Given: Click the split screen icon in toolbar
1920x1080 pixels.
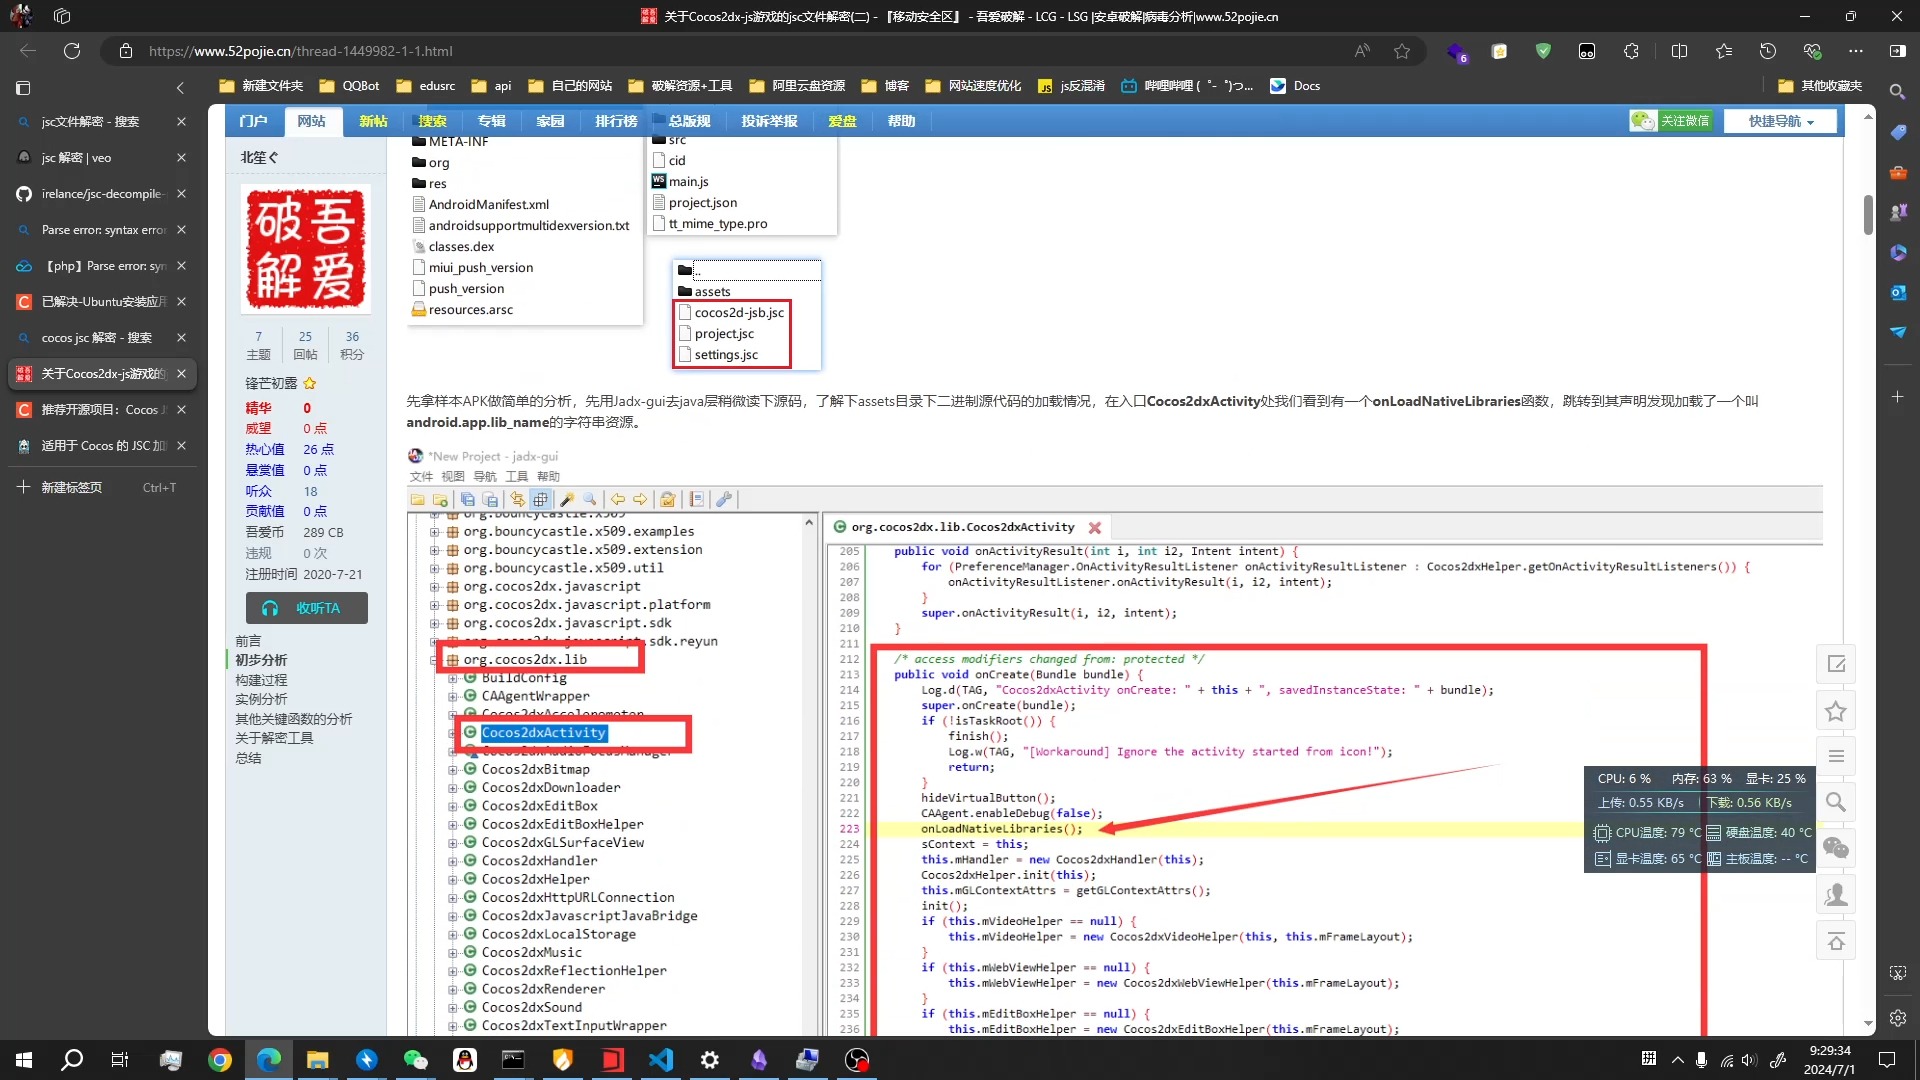Looking at the screenshot, I should point(1679,51).
